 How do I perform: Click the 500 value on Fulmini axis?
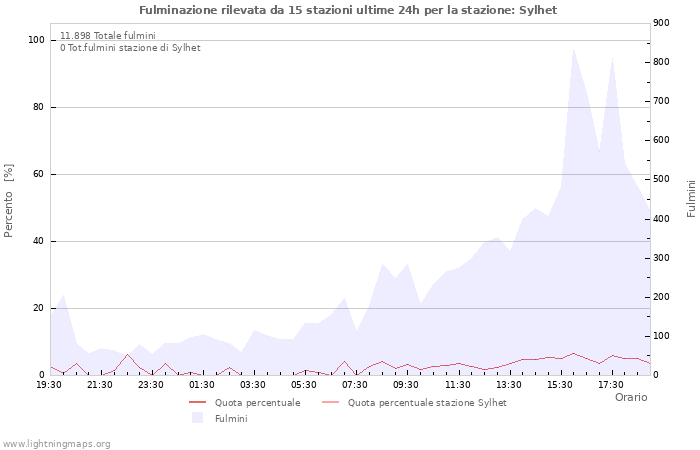[x=661, y=179]
